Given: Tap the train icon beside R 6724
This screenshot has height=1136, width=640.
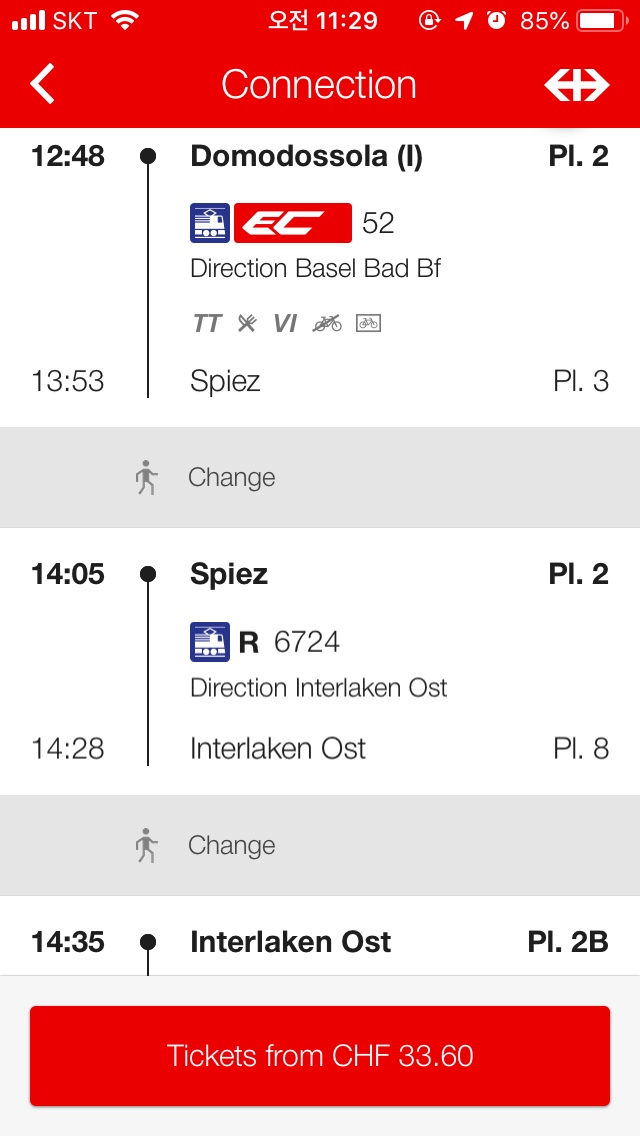Looking at the screenshot, I should (210, 642).
